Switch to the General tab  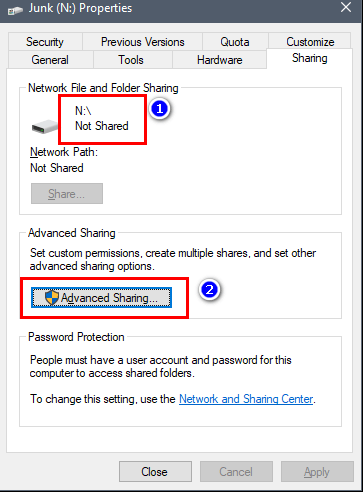pos(50,60)
